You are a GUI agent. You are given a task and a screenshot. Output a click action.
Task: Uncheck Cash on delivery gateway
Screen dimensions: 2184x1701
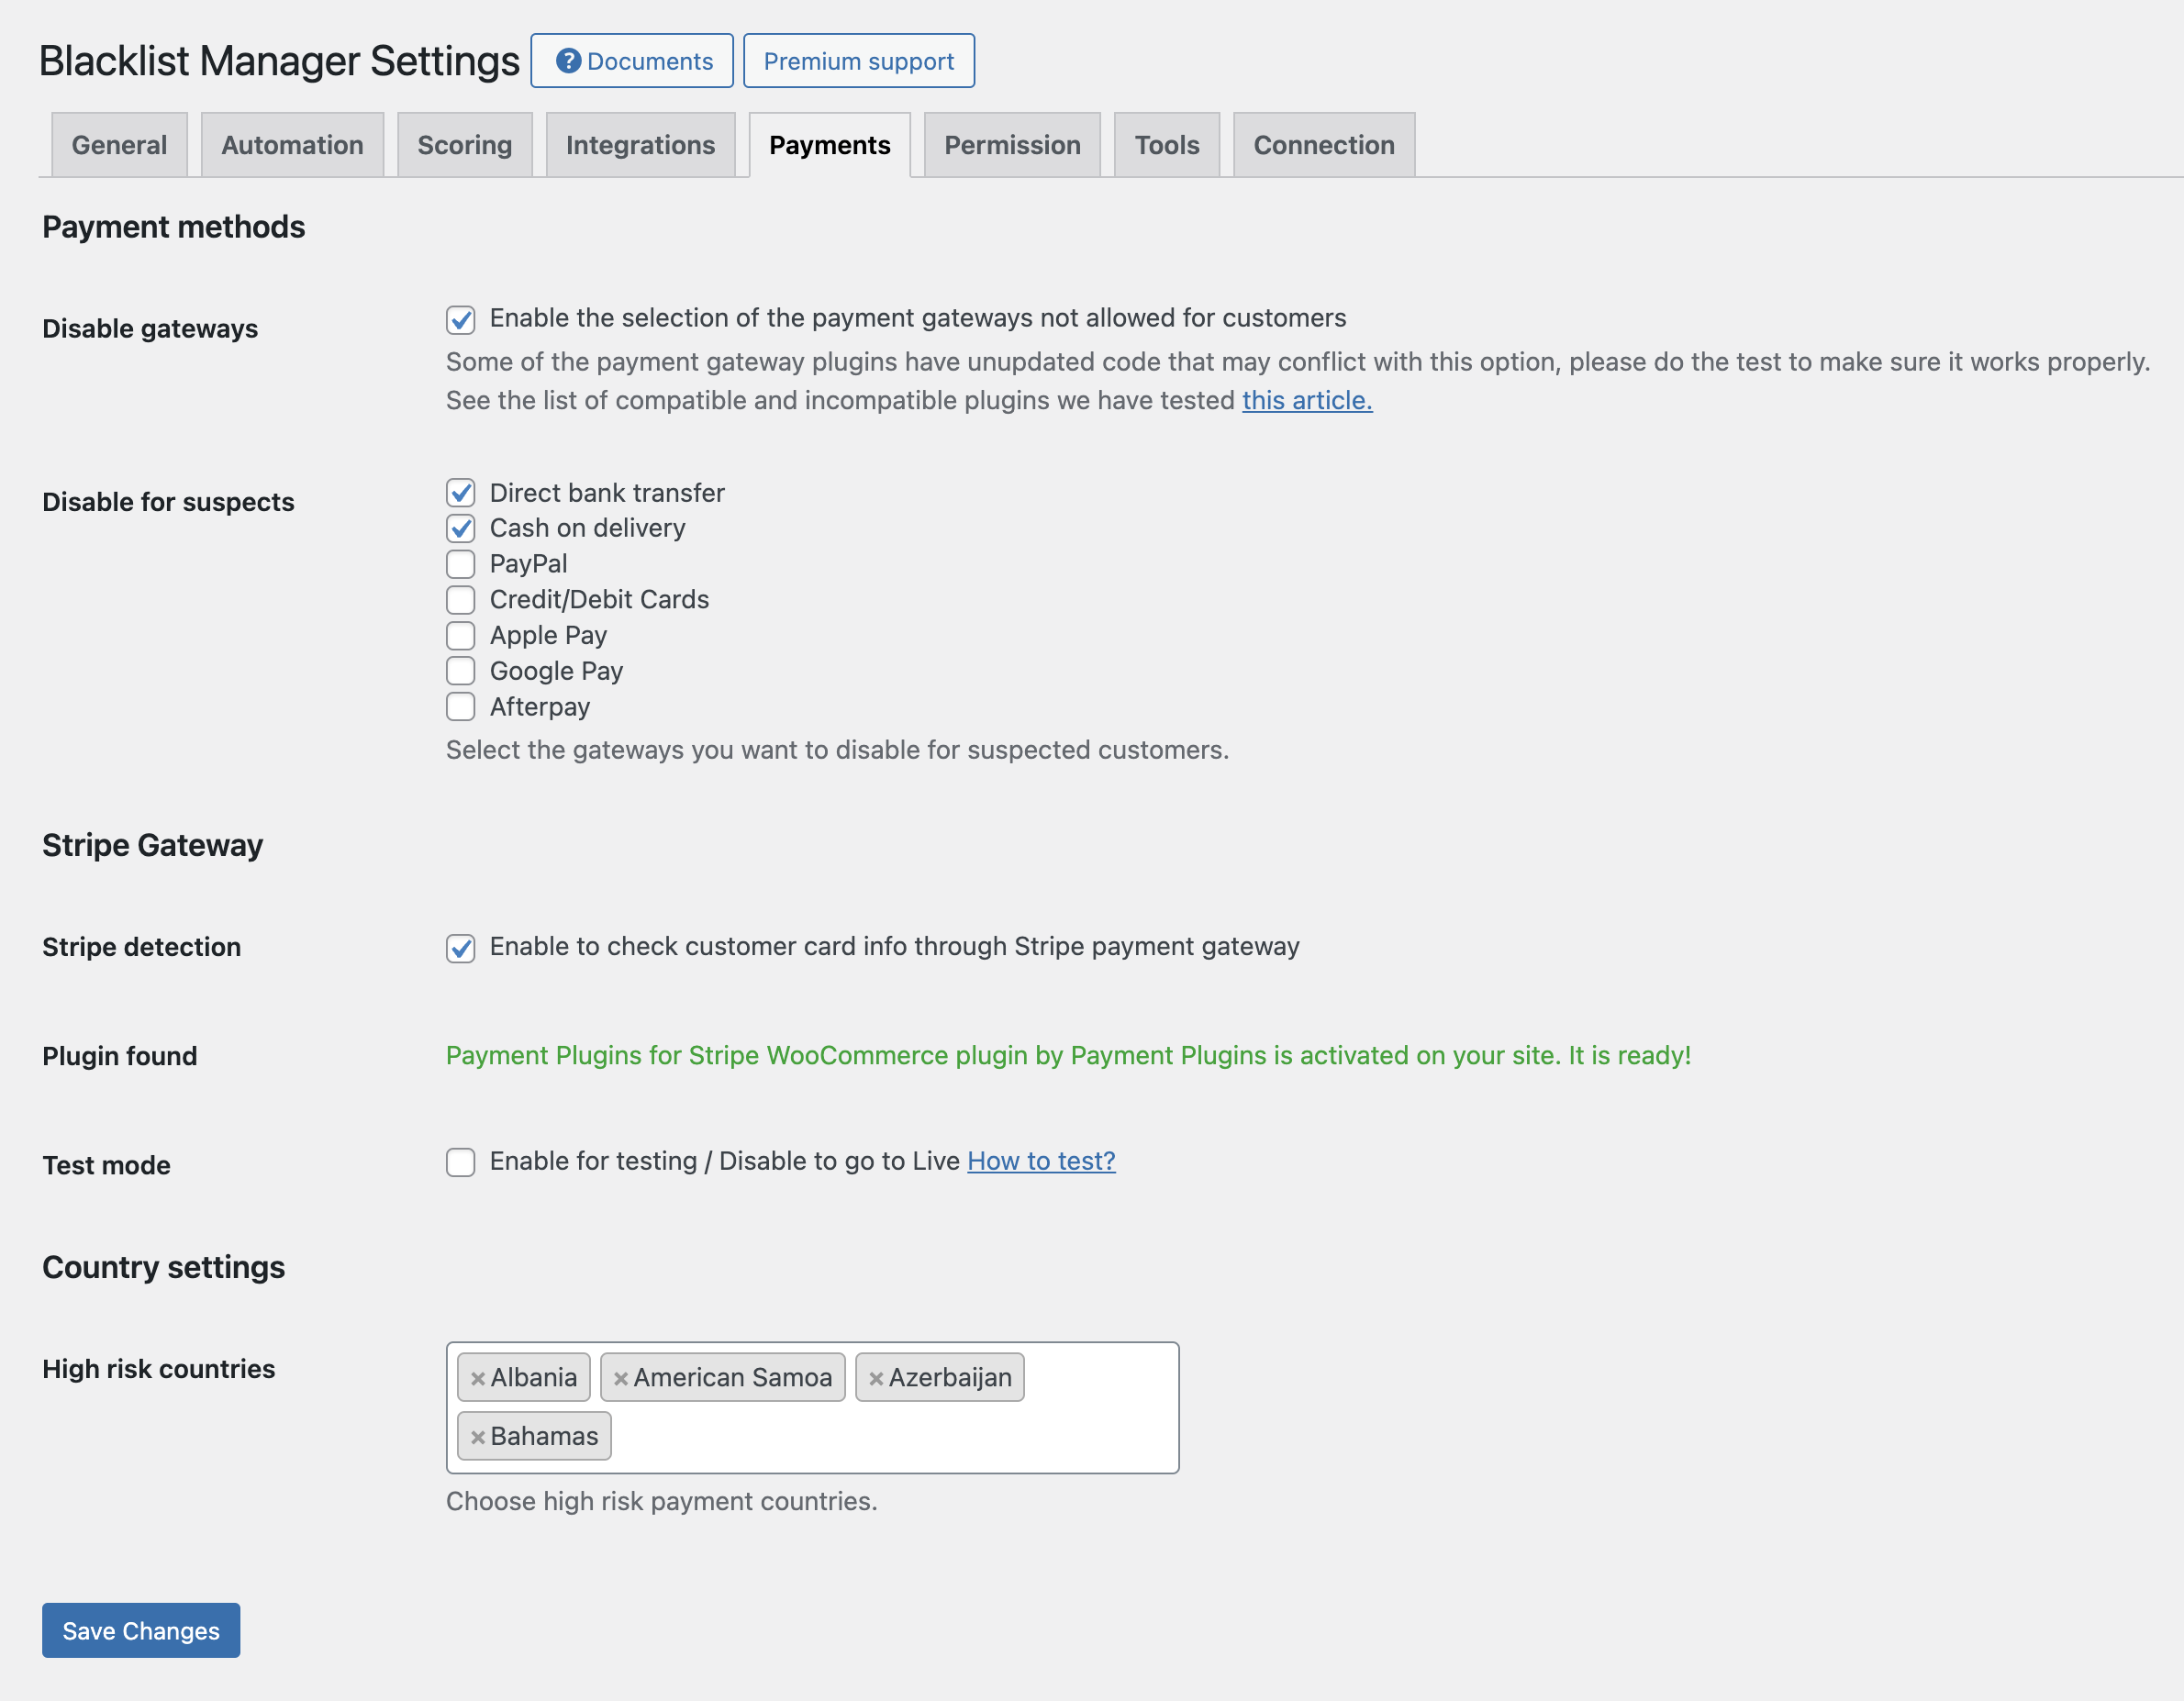[x=460, y=528]
